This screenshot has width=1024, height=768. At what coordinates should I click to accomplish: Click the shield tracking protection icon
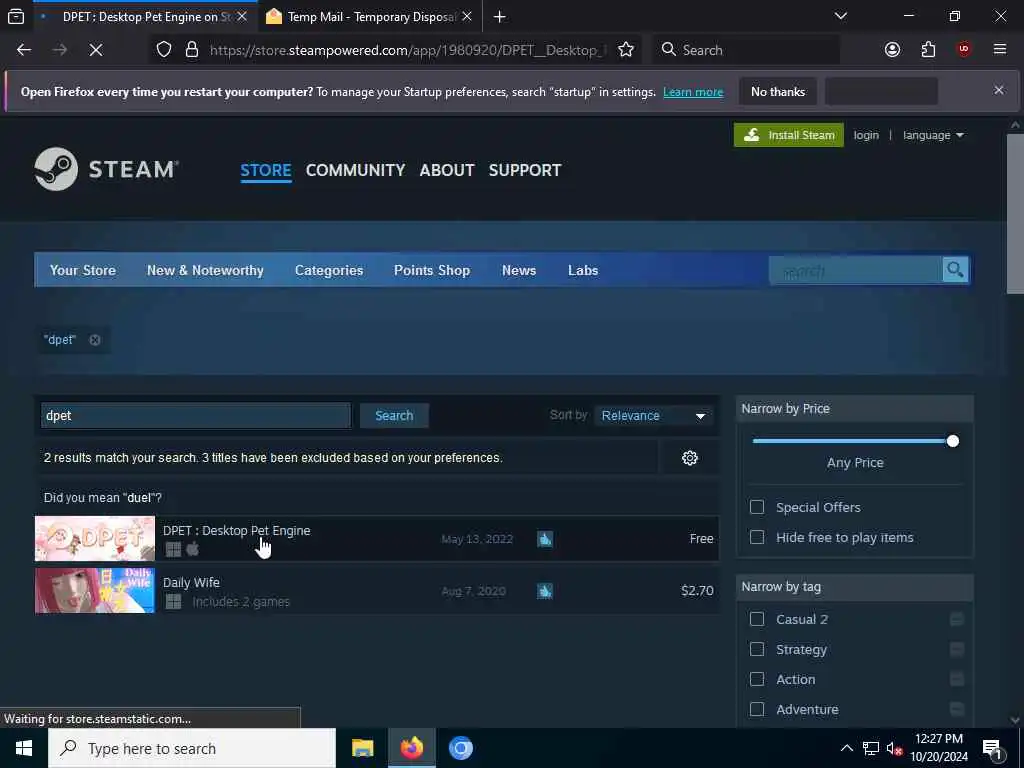click(x=164, y=50)
